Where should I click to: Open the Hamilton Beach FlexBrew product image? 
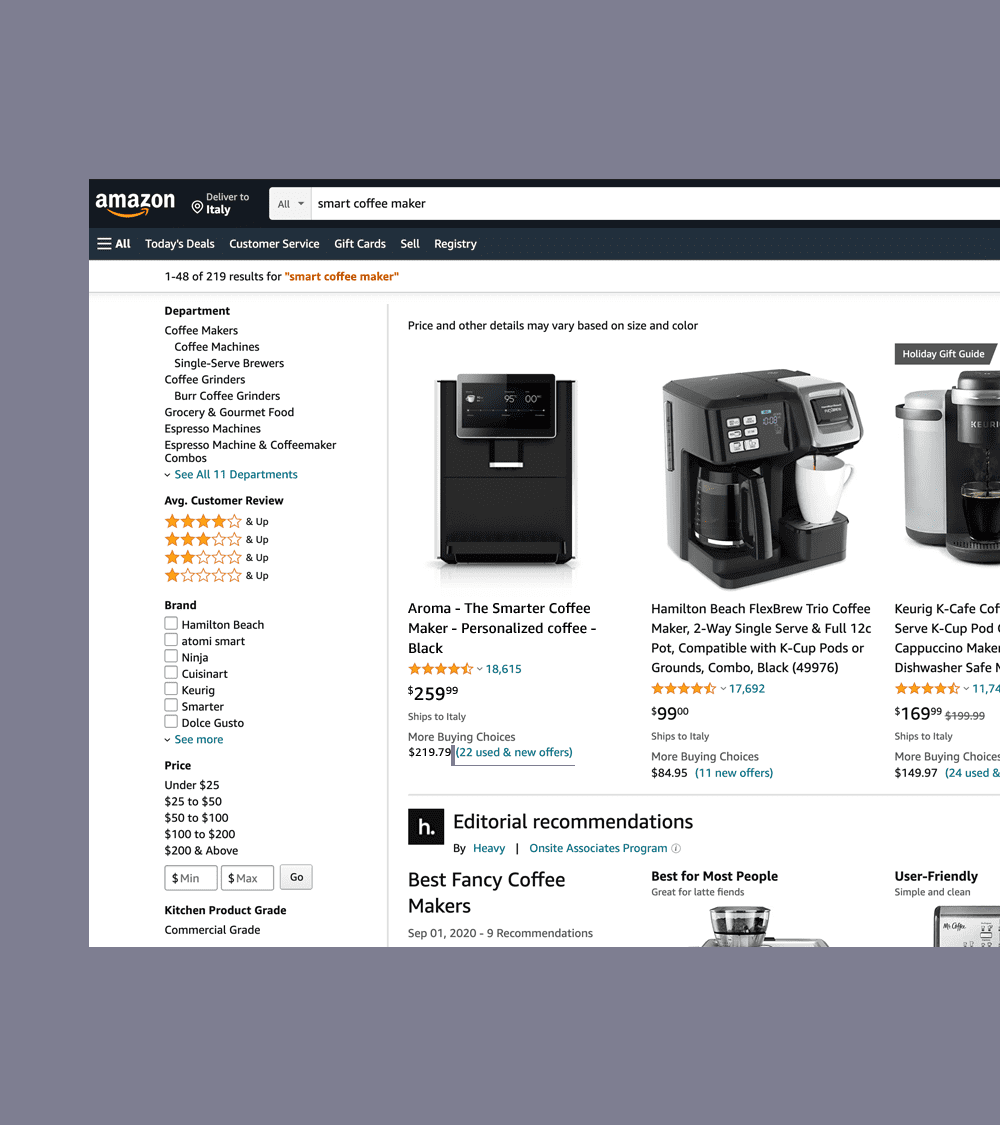point(761,478)
